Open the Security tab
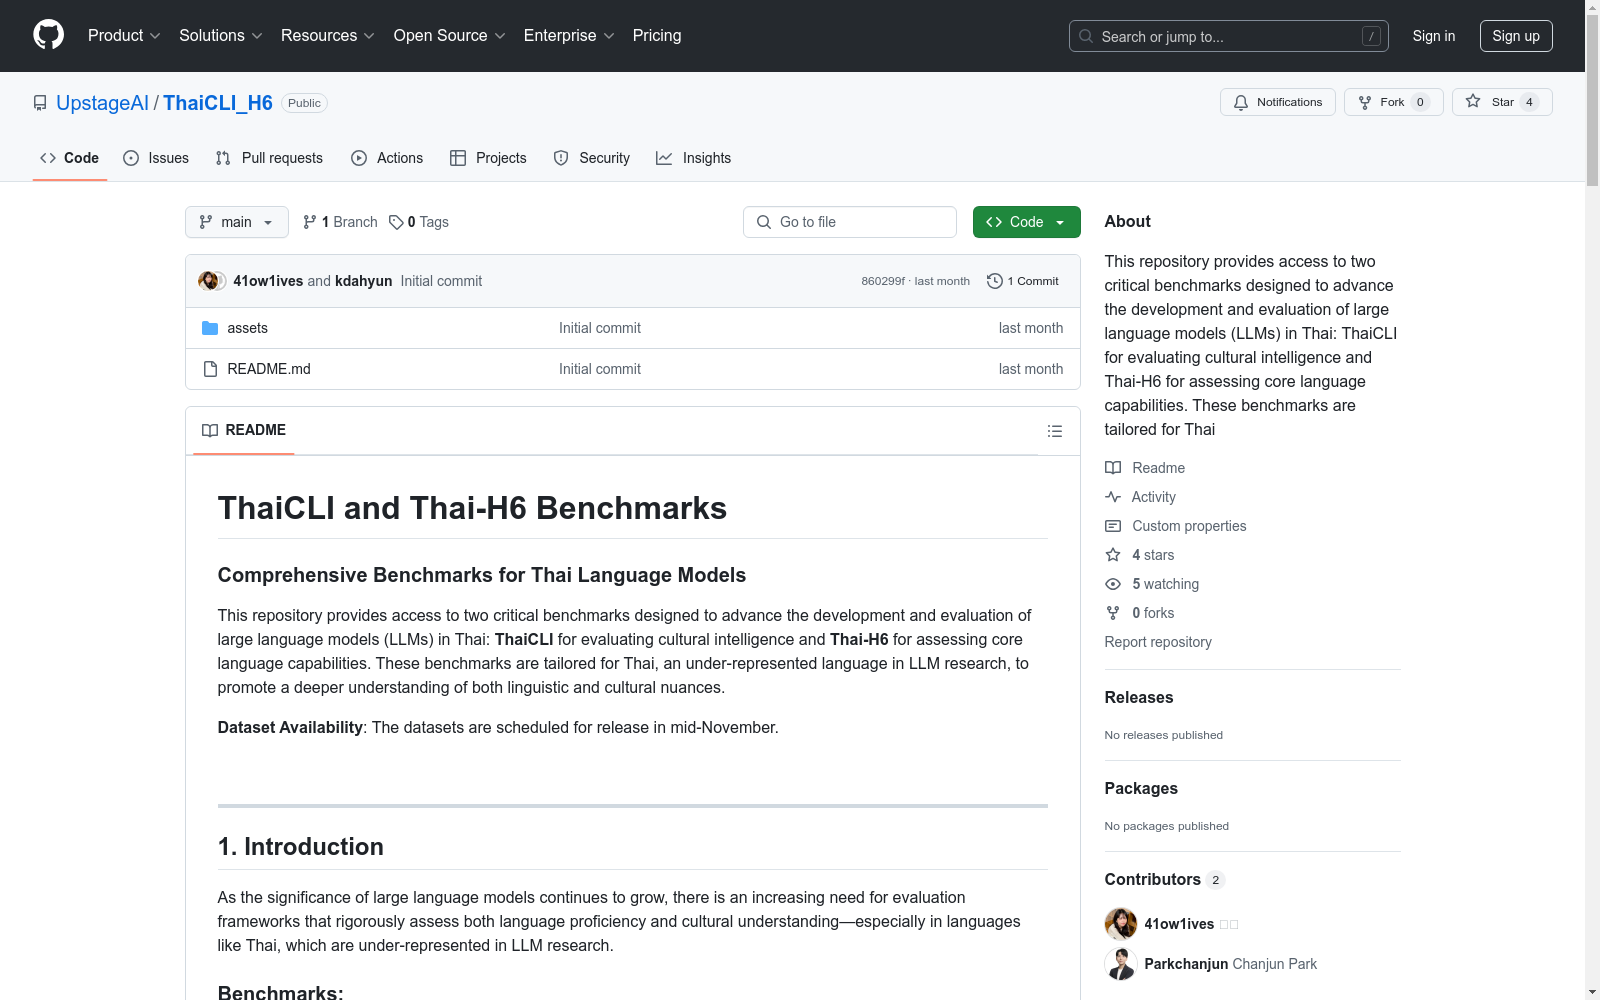The width and height of the screenshot is (1600, 1000). click(592, 158)
